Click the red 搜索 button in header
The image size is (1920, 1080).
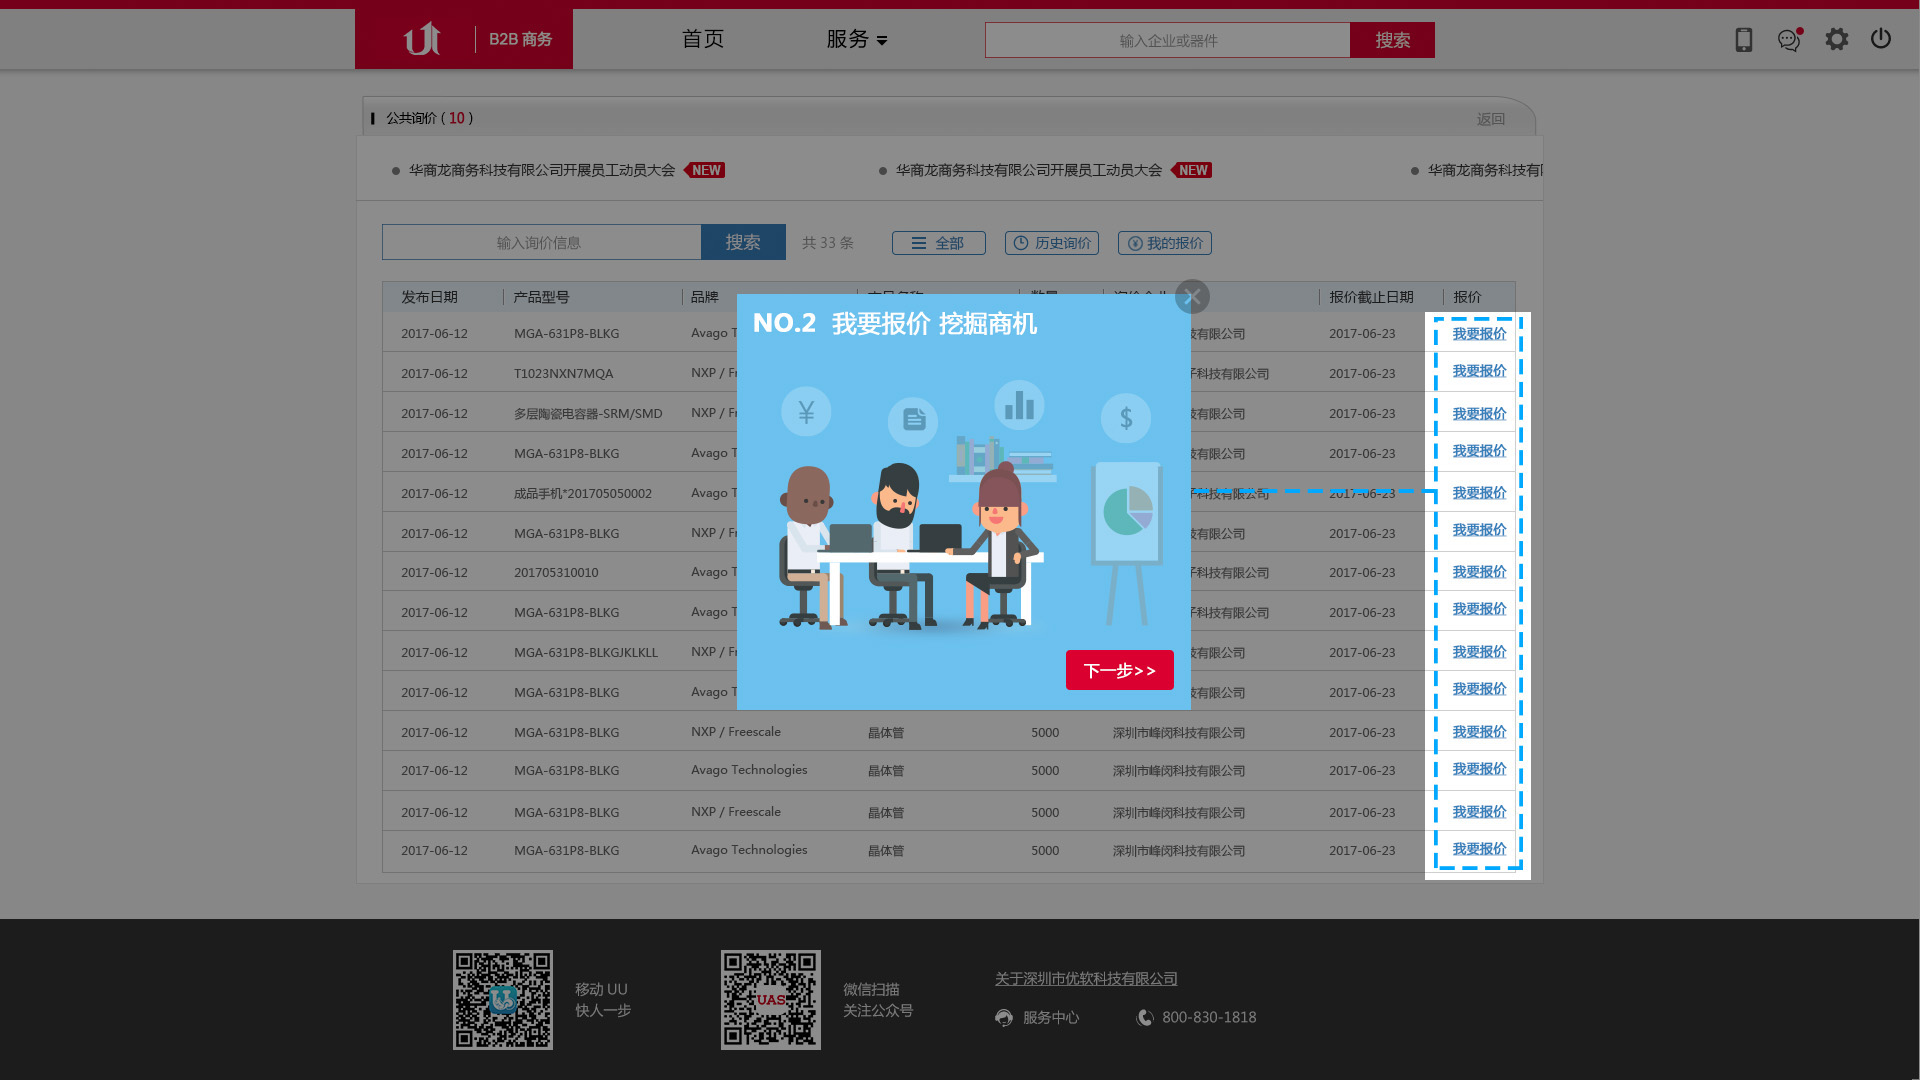(1391, 40)
